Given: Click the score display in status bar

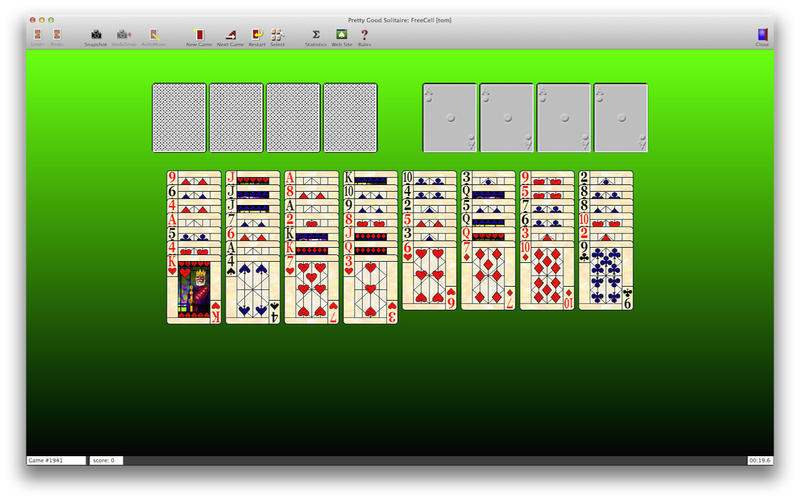Looking at the screenshot, I should point(105,460).
